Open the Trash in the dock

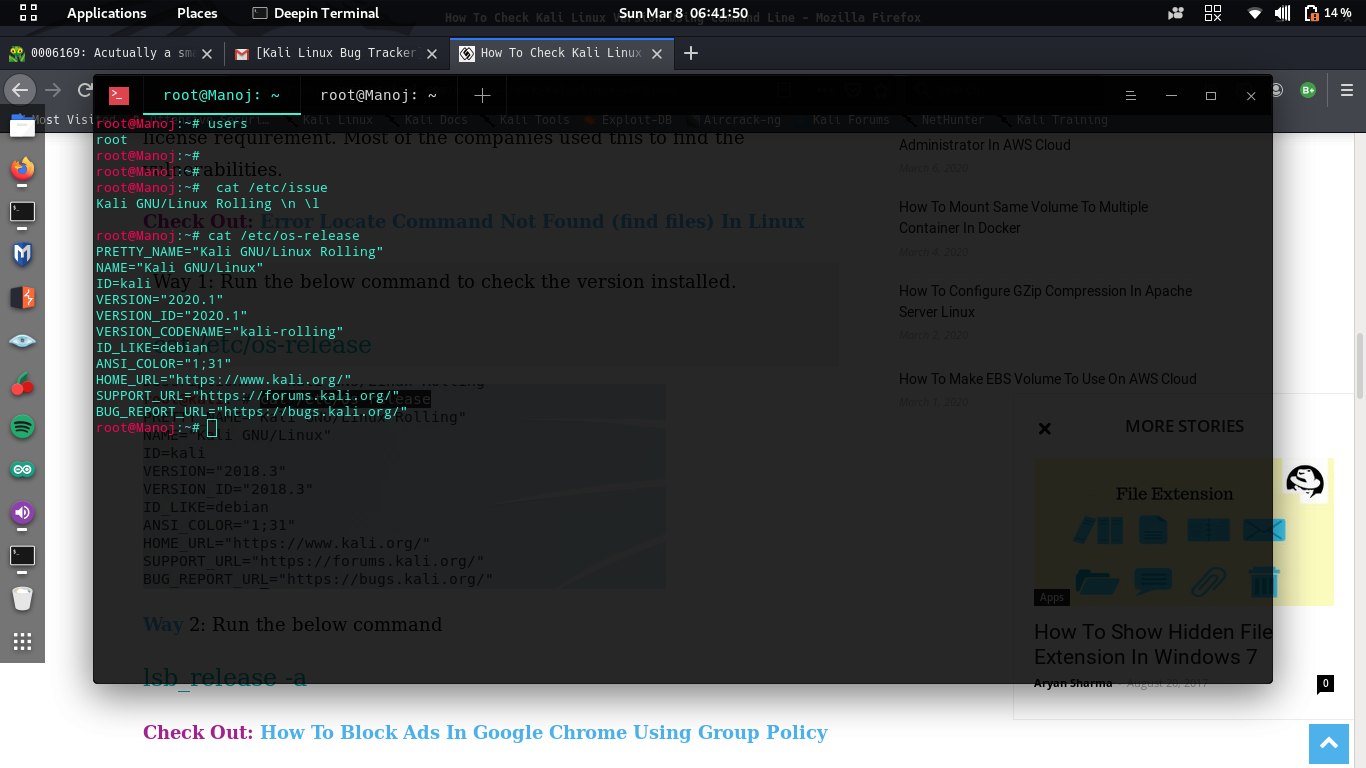tap(22, 599)
